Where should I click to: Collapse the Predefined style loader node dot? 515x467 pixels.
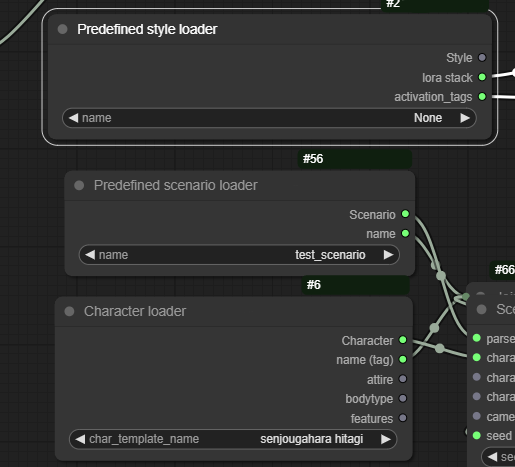63,29
